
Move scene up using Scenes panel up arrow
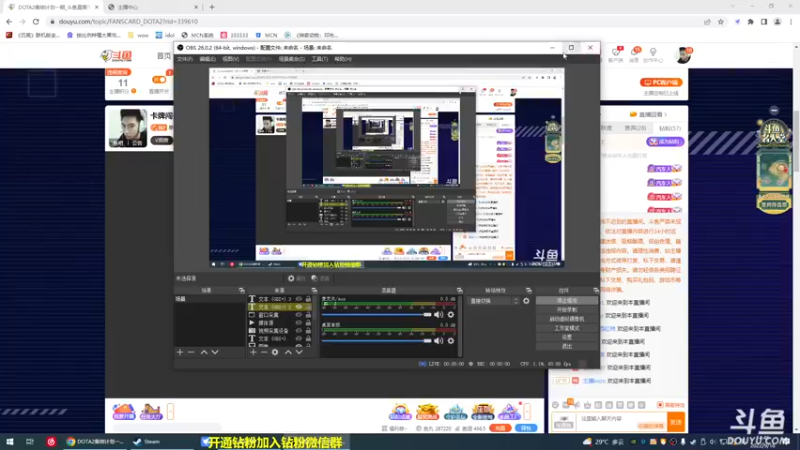(204, 352)
